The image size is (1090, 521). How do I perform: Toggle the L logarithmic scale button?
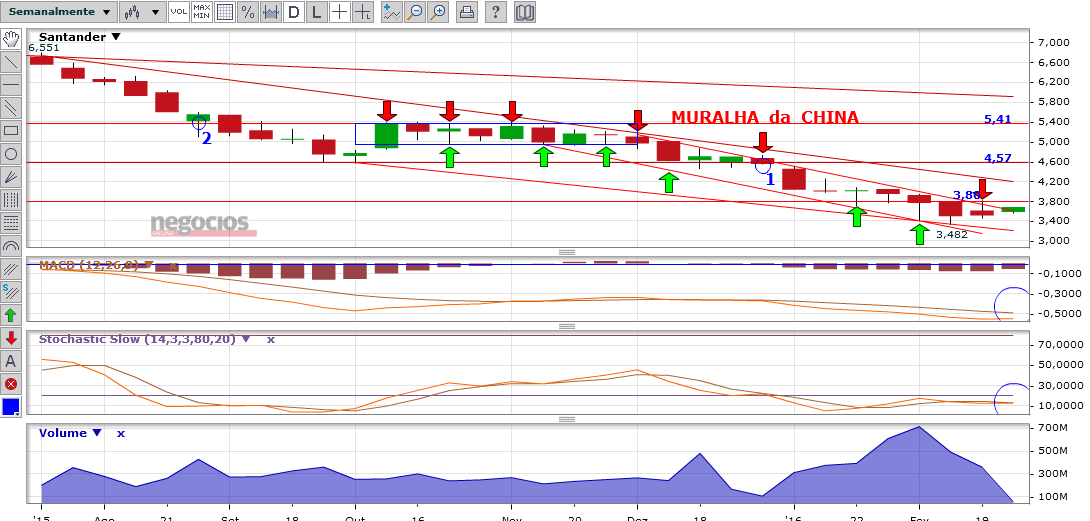click(317, 12)
